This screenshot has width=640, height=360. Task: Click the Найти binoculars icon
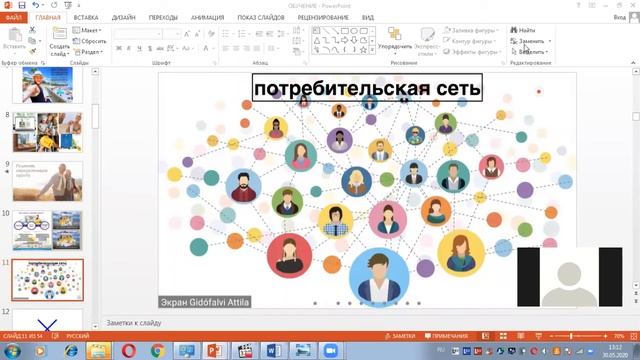pyautogui.click(x=514, y=30)
